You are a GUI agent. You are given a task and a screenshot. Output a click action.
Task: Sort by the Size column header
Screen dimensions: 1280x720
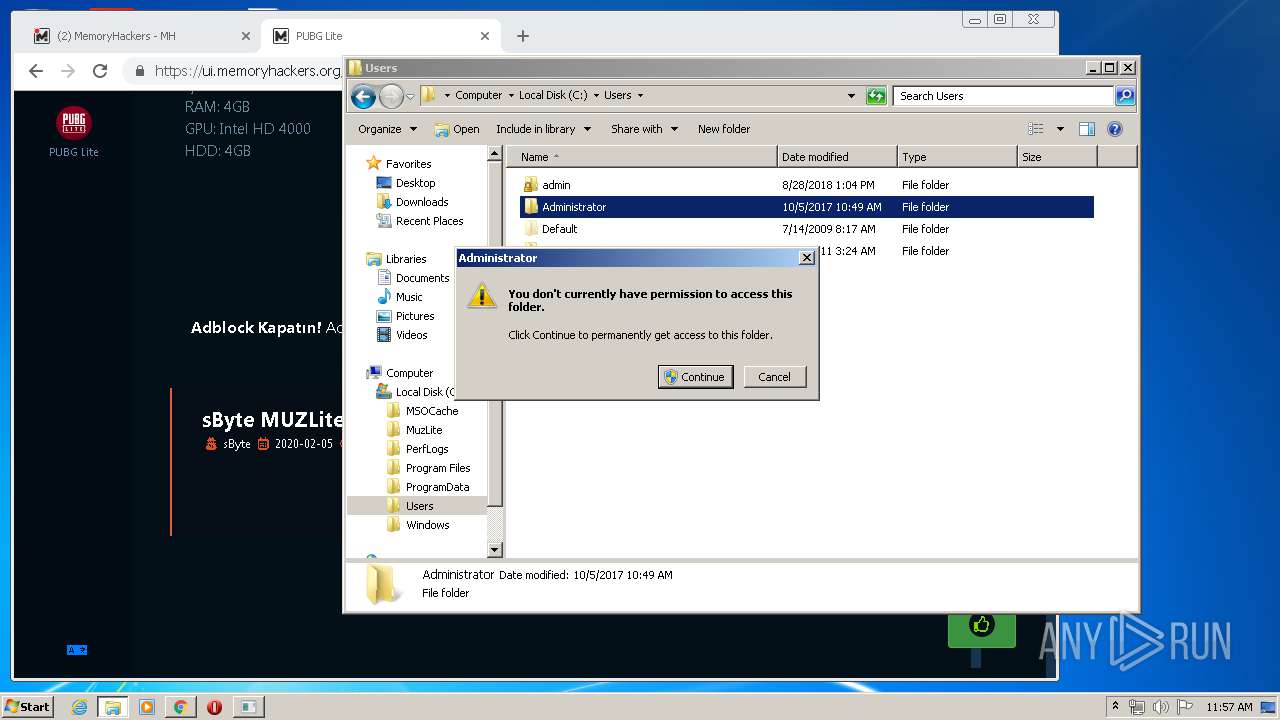point(1057,157)
